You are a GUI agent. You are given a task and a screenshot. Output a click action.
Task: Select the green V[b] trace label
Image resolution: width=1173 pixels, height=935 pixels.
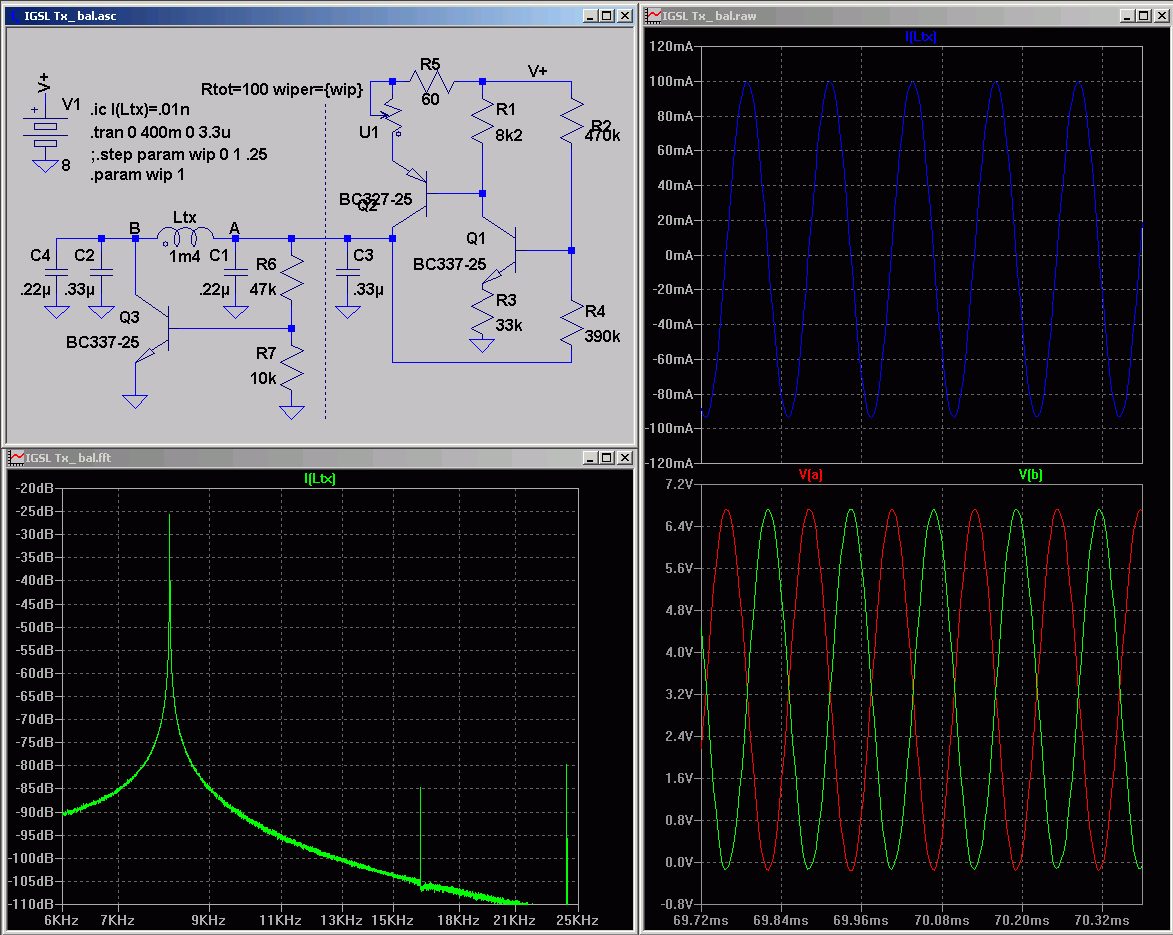click(1030, 475)
